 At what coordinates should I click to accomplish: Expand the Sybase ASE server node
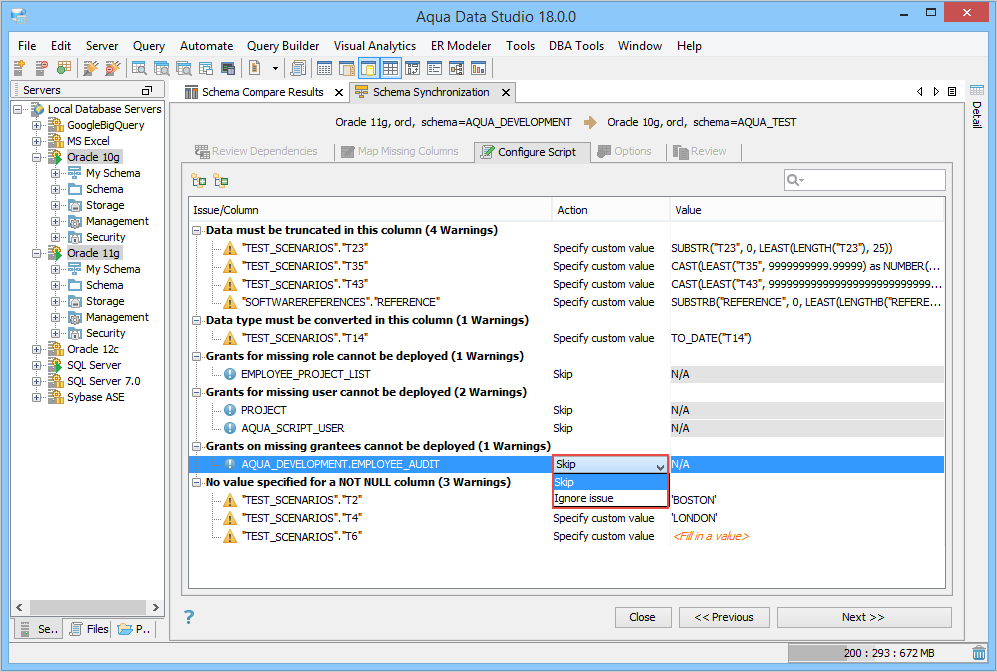pos(37,397)
